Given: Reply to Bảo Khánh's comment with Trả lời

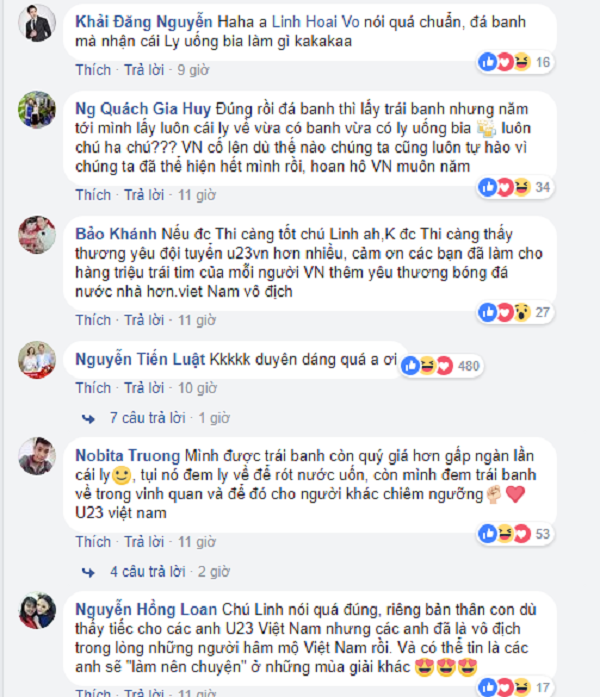Looking at the screenshot, I should [x=144, y=320].
